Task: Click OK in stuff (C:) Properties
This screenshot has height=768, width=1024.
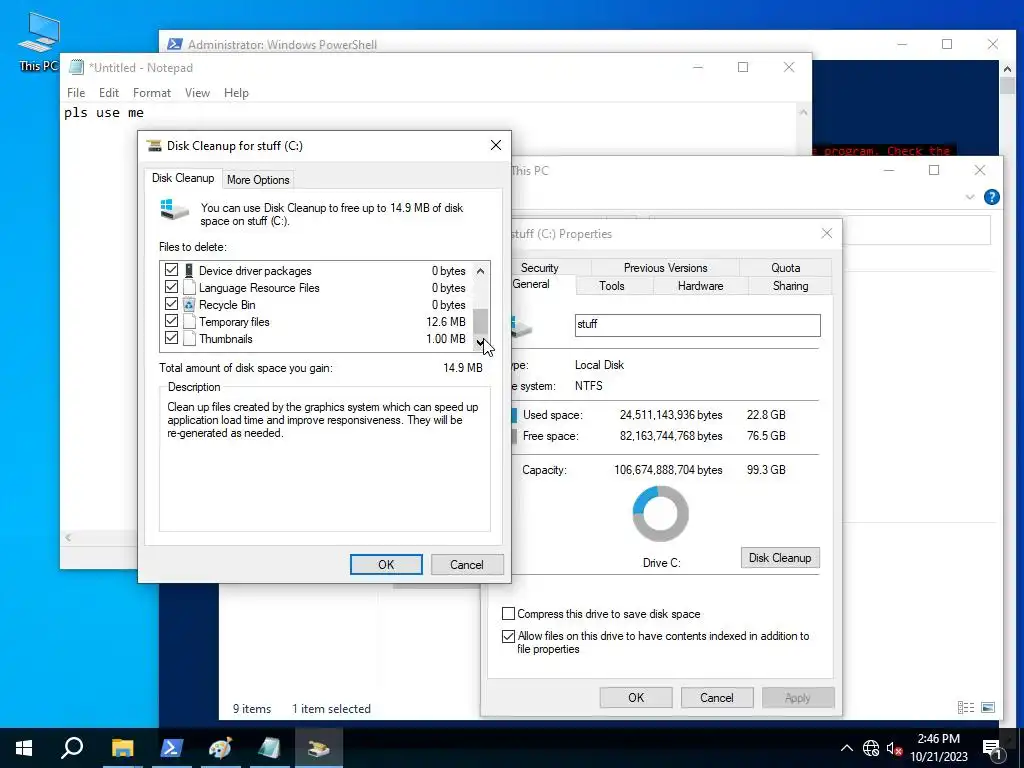Action: 636,697
